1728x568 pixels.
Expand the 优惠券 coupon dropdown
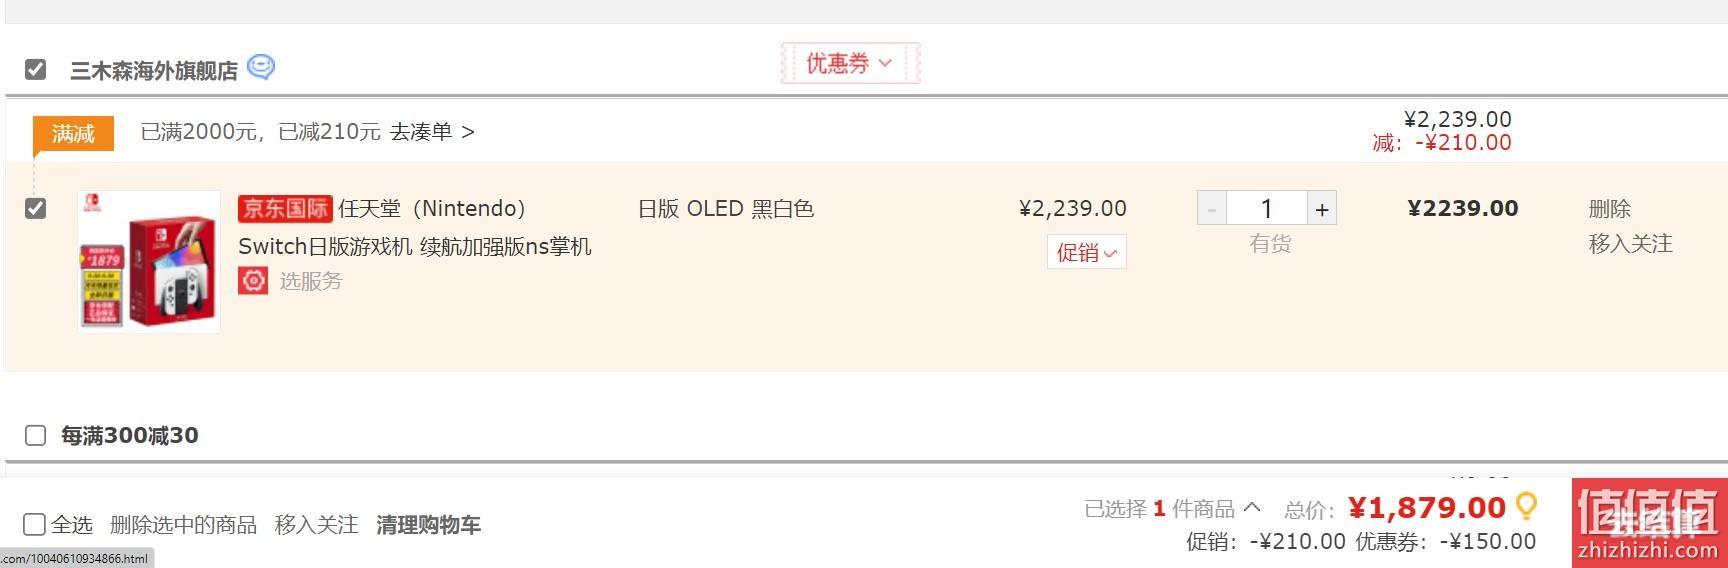pyautogui.click(x=850, y=63)
